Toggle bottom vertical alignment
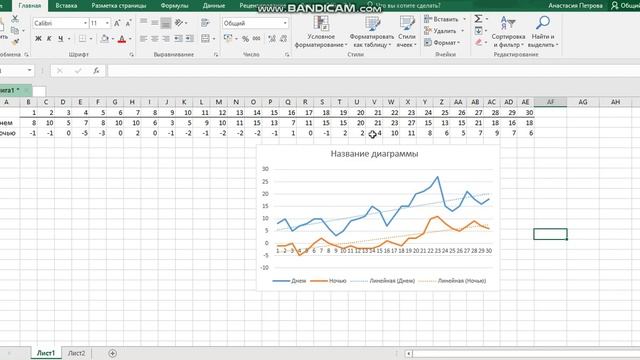The image size is (640, 360). pos(166,23)
